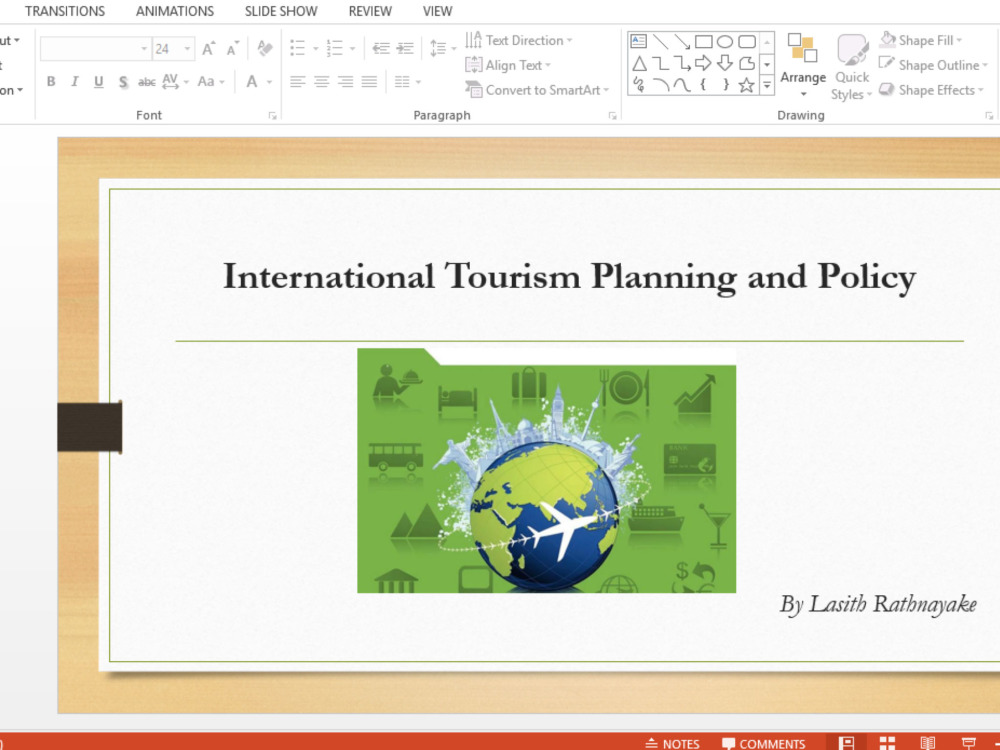Select the Text Box shape
1000x750 pixels.
click(638, 42)
